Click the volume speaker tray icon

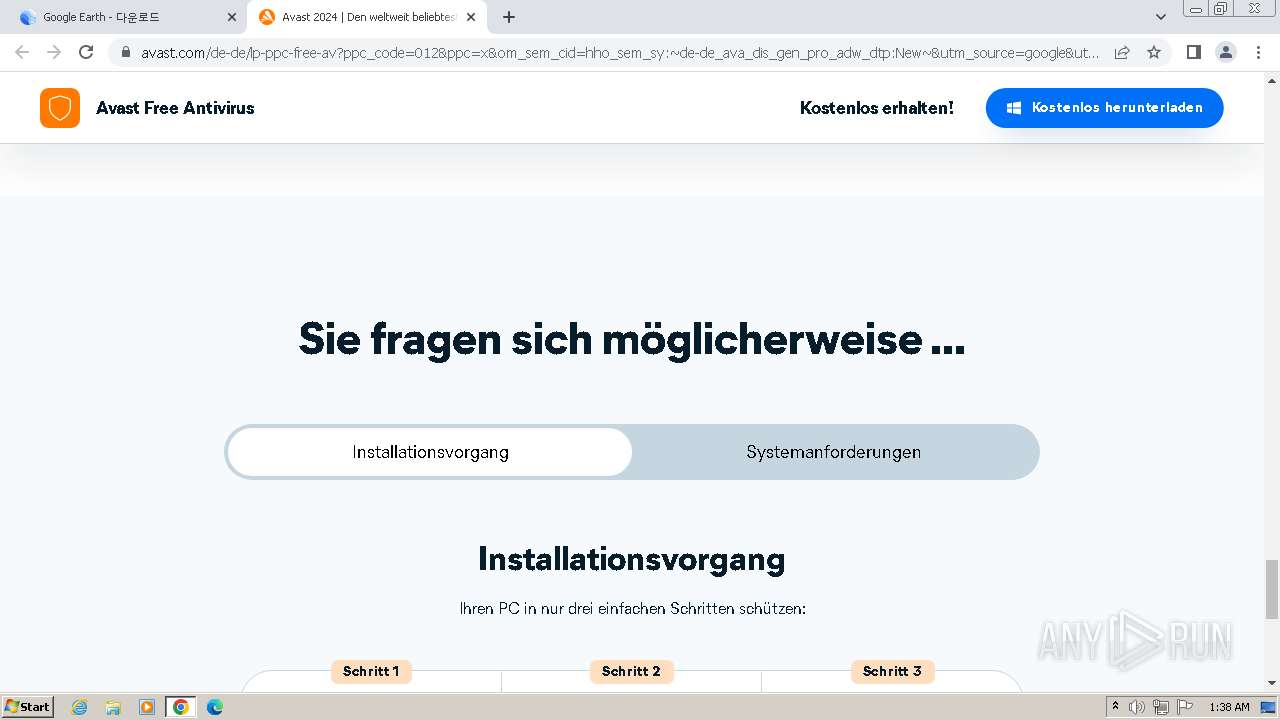tap(1137, 707)
